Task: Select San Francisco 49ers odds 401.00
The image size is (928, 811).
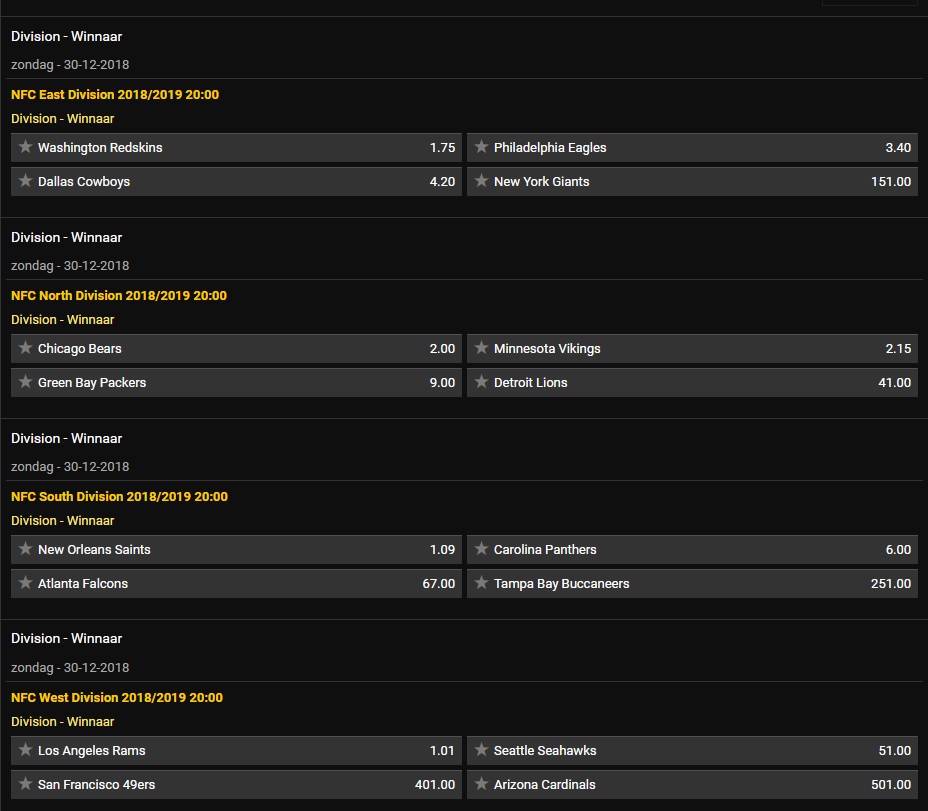Action: tap(434, 784)
